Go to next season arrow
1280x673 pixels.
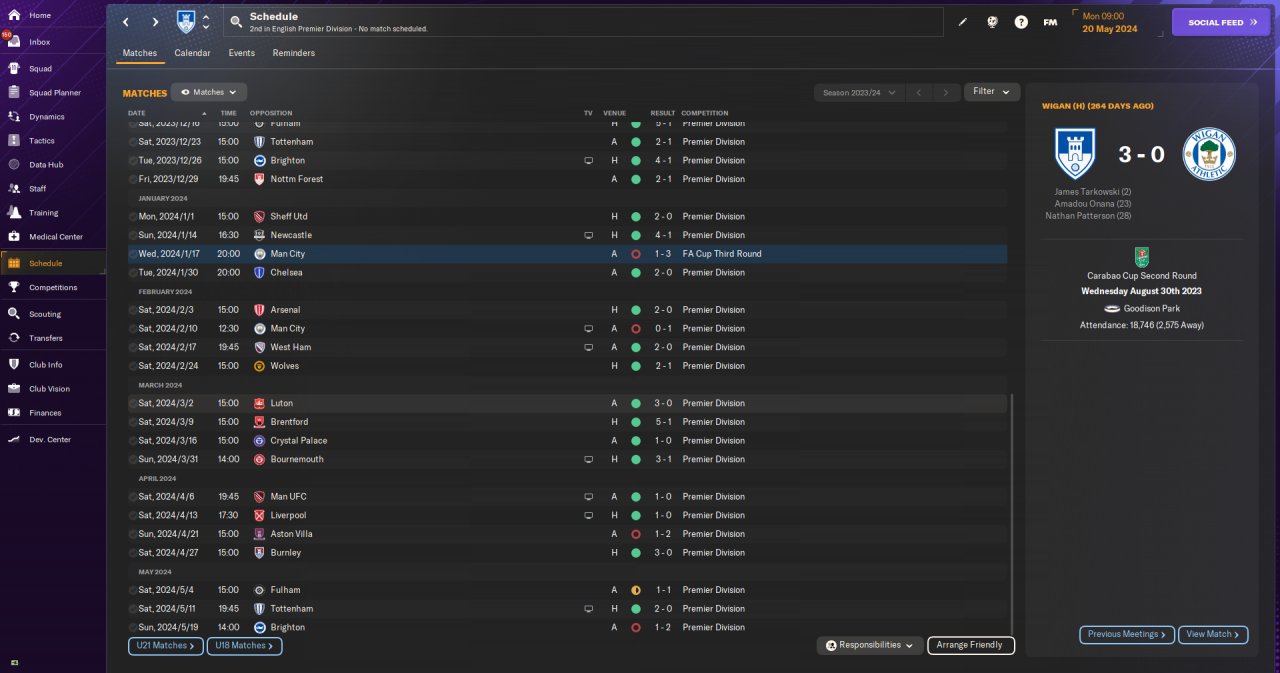(946, 92)
